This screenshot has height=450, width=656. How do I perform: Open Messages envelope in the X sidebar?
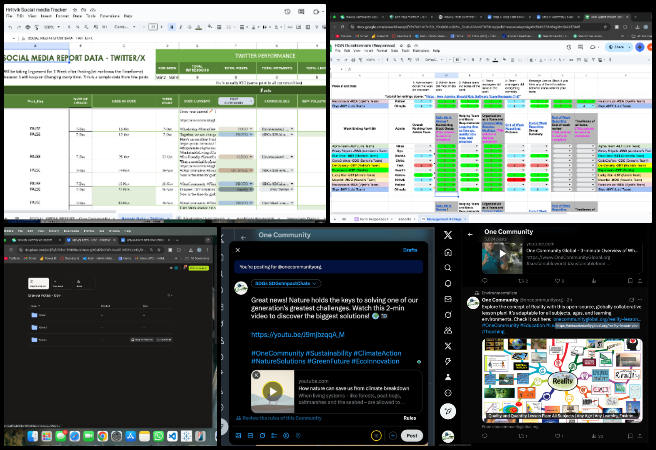tap(448, 299)
